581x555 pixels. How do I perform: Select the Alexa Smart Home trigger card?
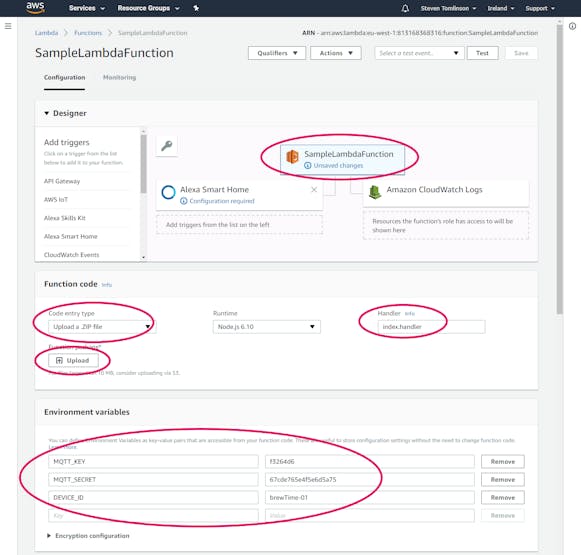[x=239, y=195]
